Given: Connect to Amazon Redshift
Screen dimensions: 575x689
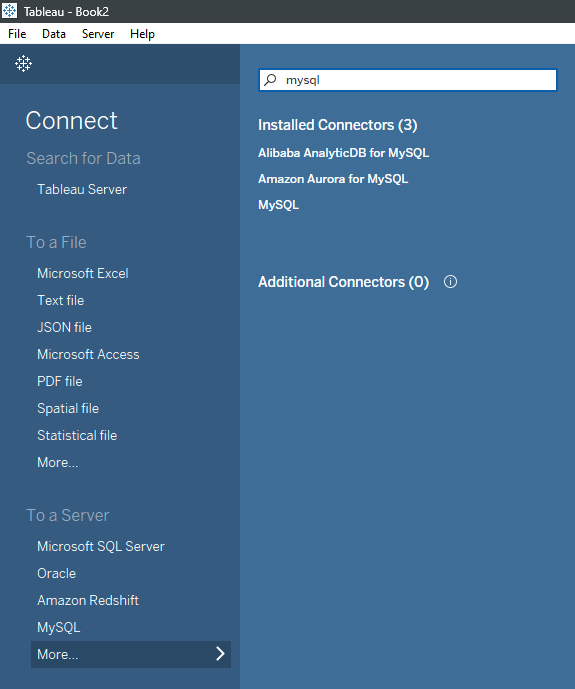Looking at the screenshot, I should pos(88,600).
